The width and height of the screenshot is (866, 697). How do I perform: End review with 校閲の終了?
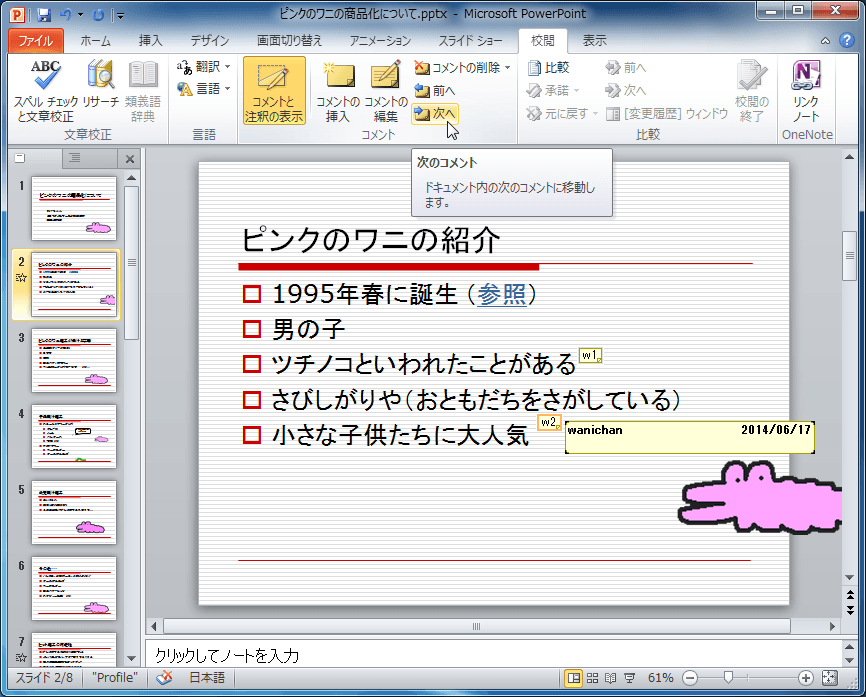[750, 88]
